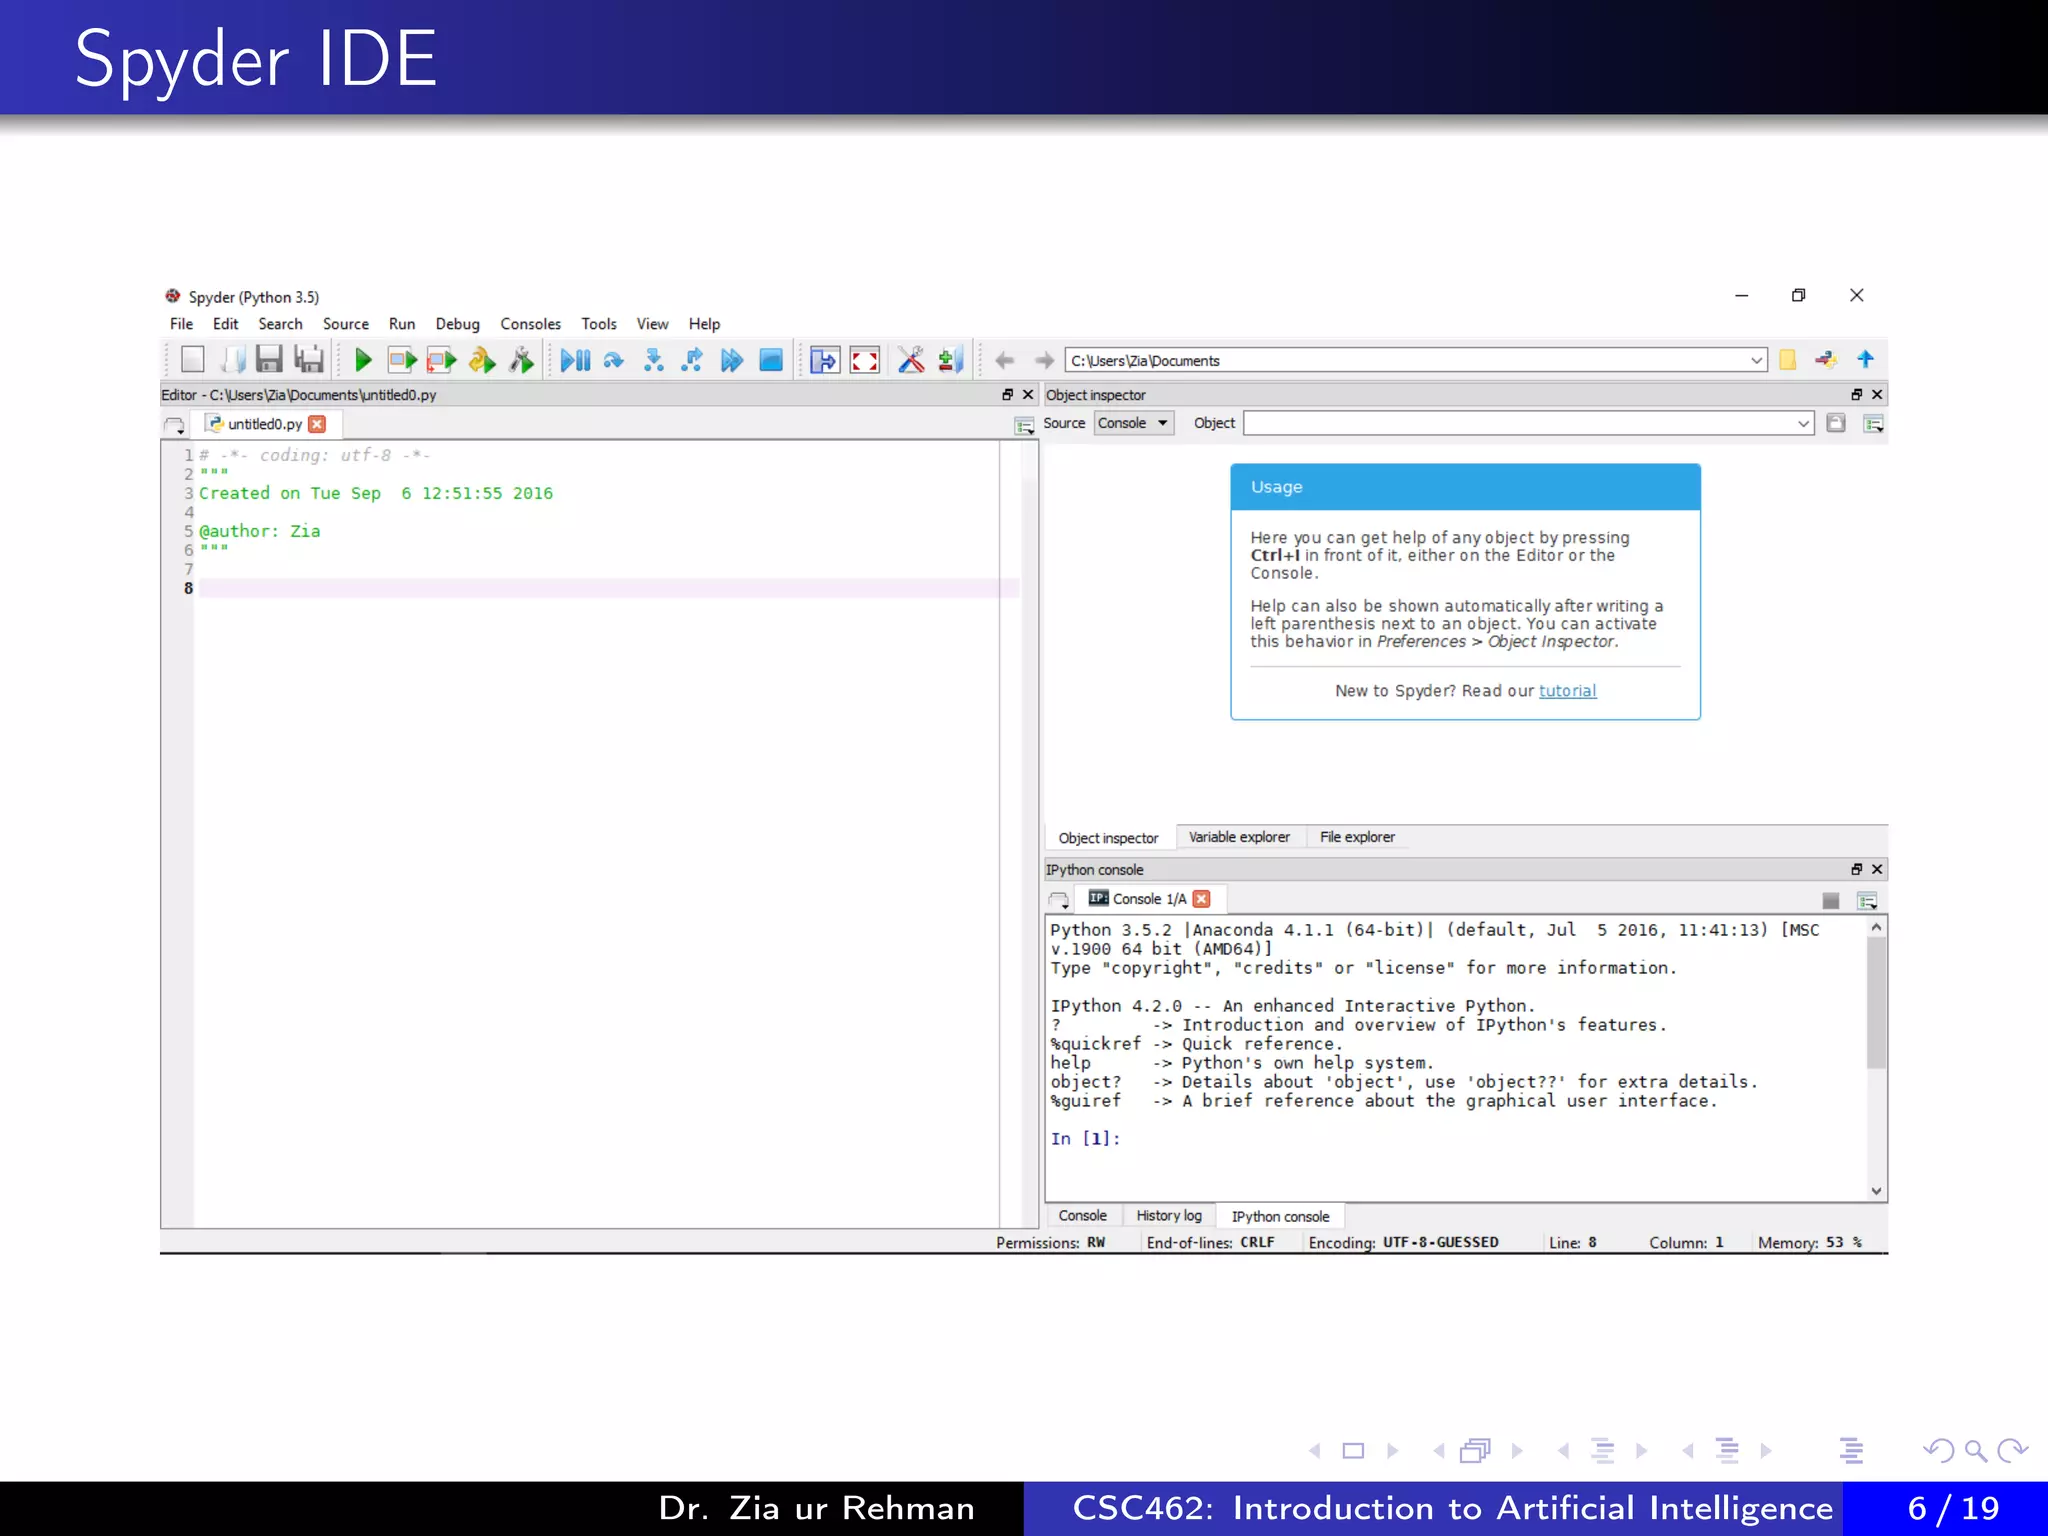2048x1536 pixels.
Task: Switch to the Variable explorer tab
Action: click(x=1239, y=837)
